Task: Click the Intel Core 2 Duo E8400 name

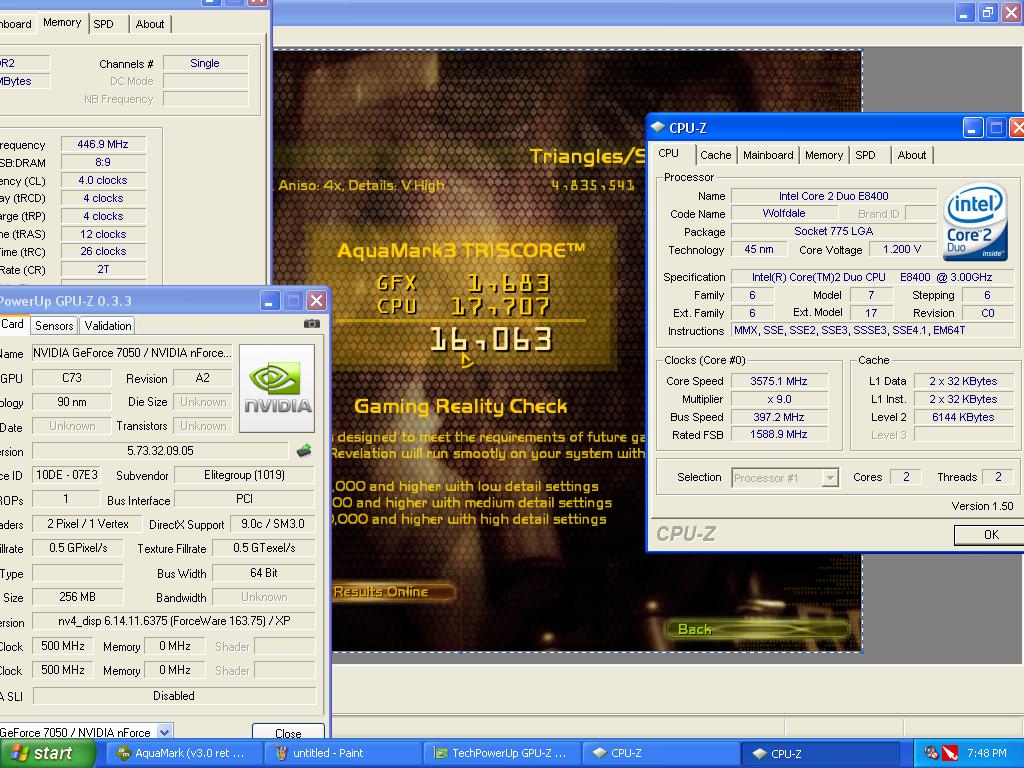Action: coord(833,196)
